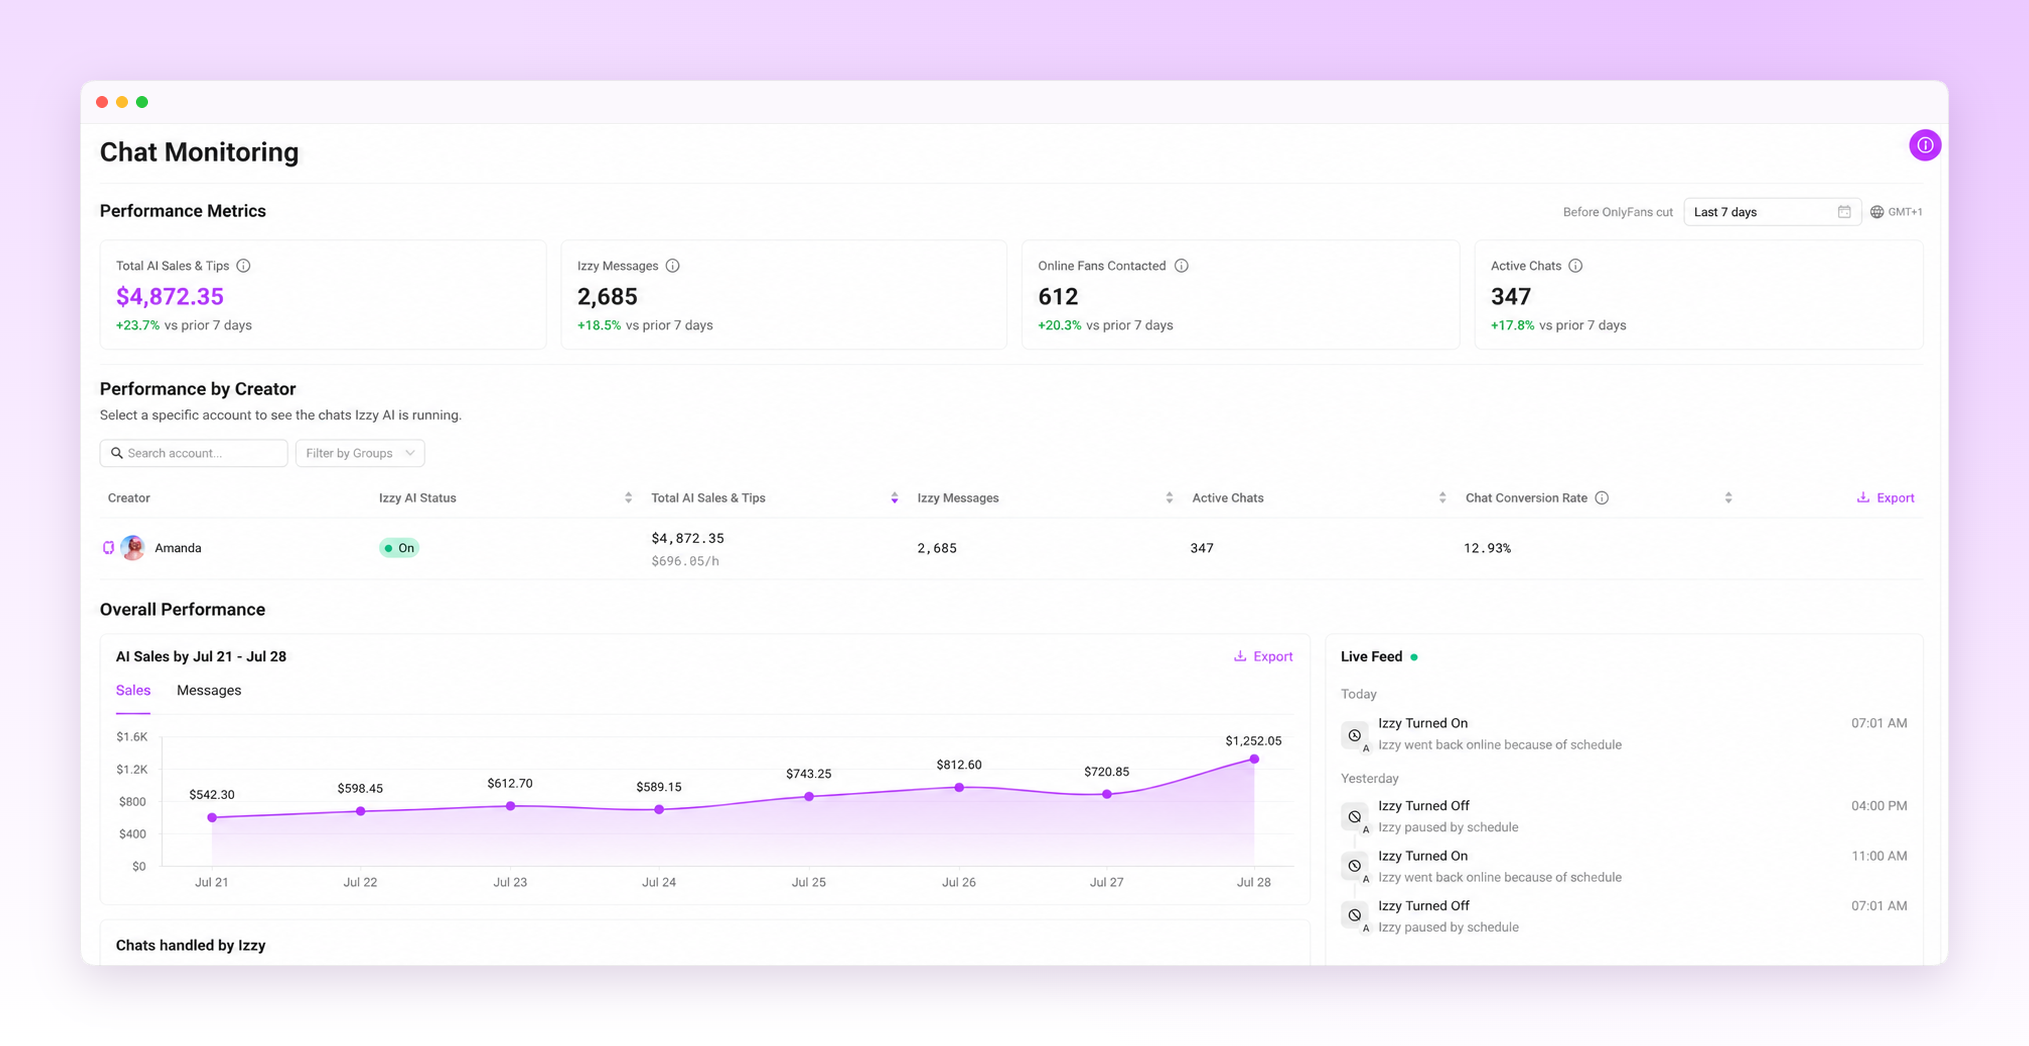Focus the Search account input field
Screen dimensions: 2029x1046
[194, 453]
